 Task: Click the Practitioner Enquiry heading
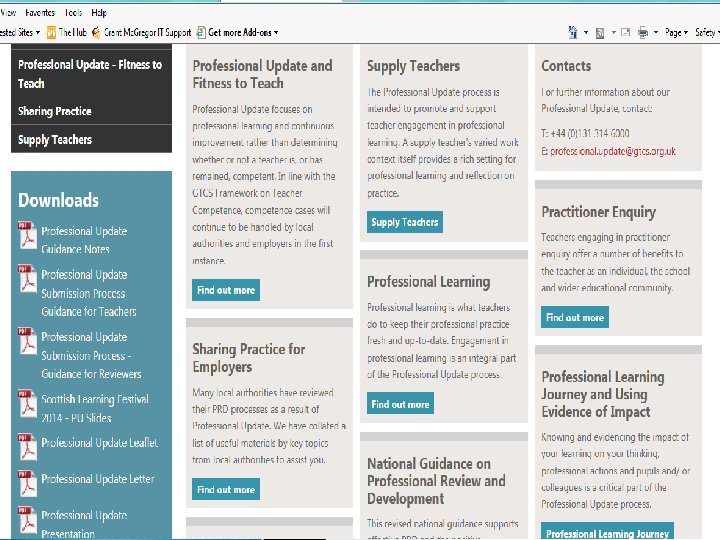coord(598,212)
